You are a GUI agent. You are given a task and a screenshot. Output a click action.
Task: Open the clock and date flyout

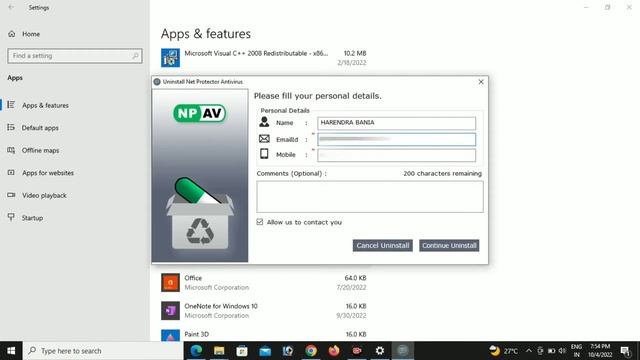pyautogui.click(x=600, y=351)
